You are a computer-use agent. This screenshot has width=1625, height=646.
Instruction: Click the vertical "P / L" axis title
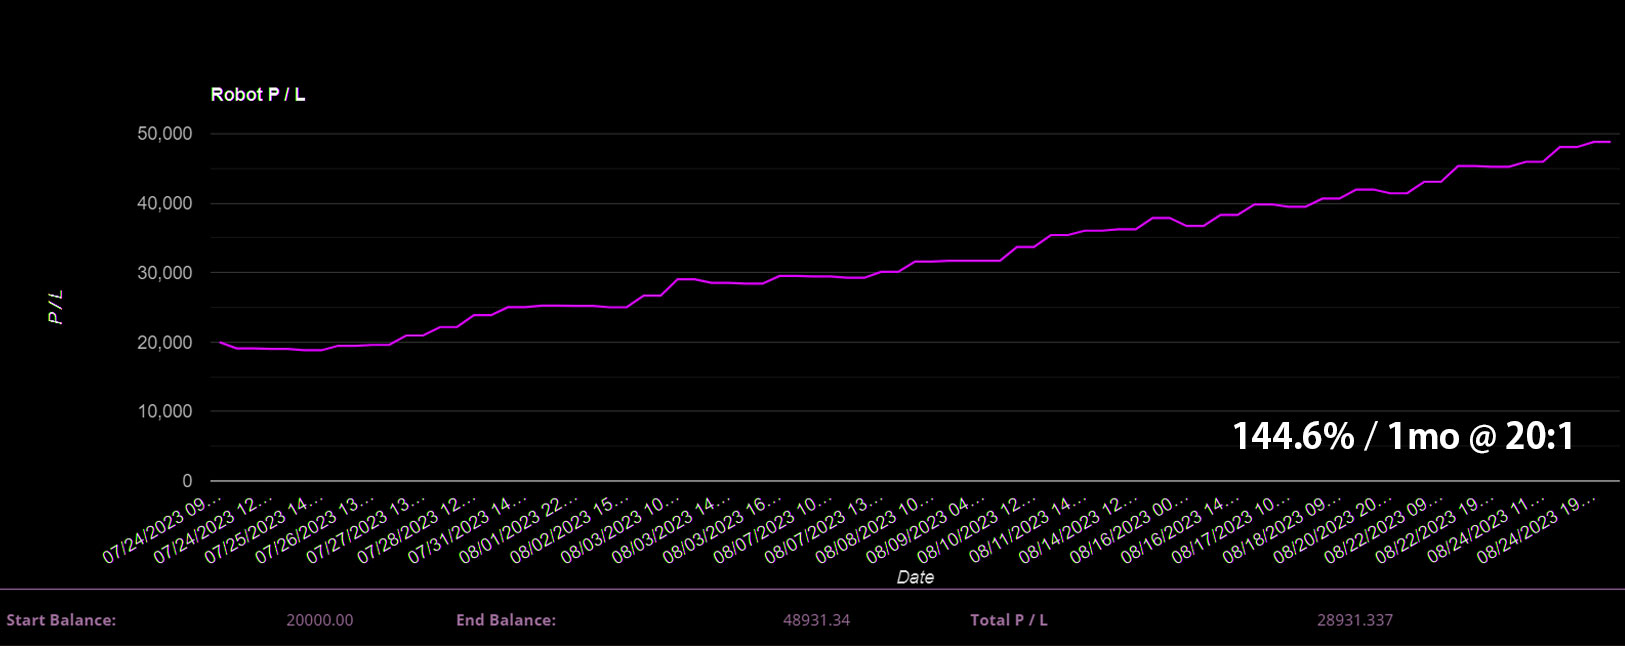pos(56,307)
